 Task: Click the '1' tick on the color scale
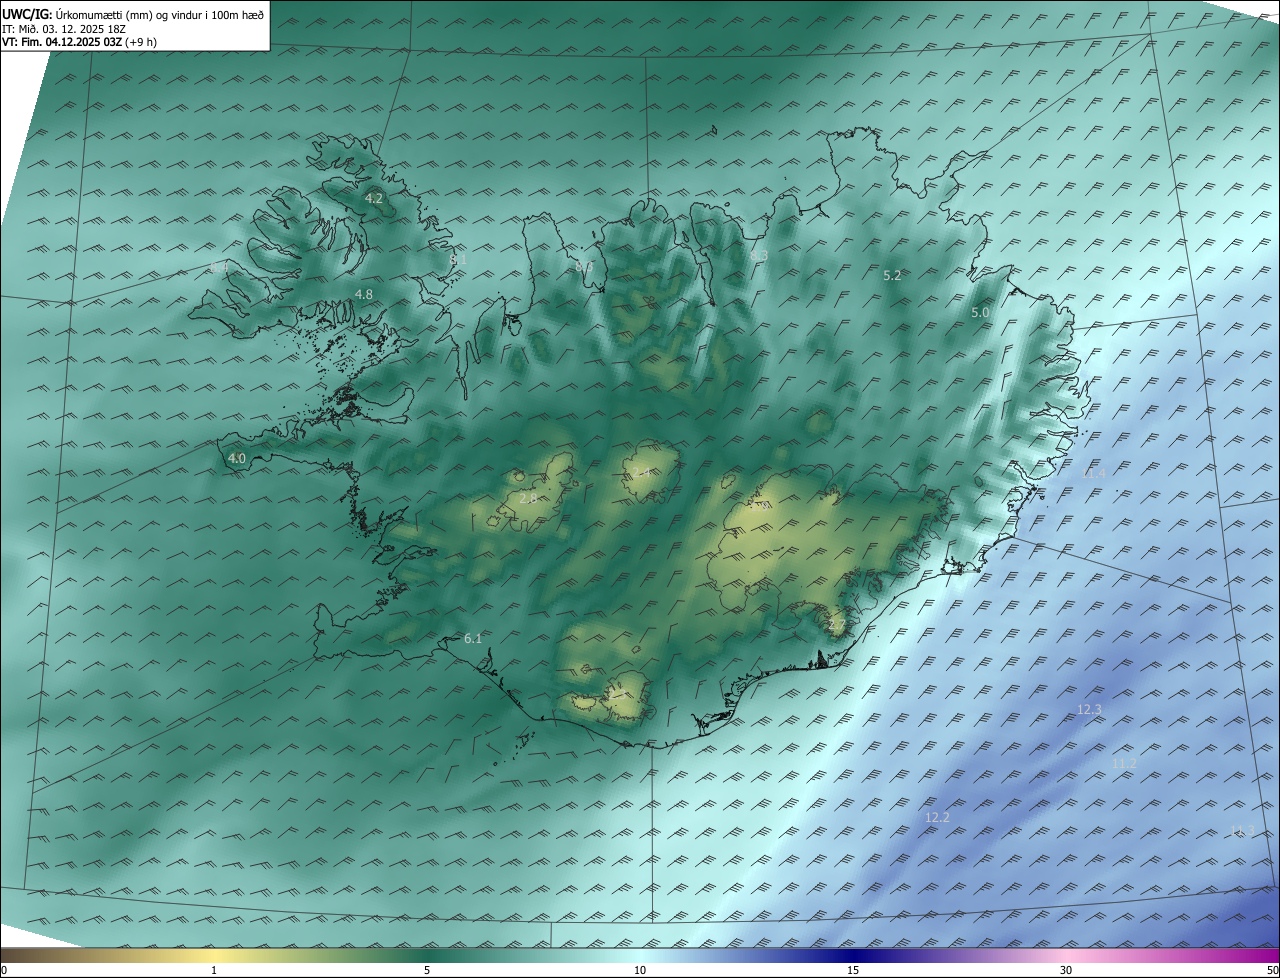tap(214, 970)
